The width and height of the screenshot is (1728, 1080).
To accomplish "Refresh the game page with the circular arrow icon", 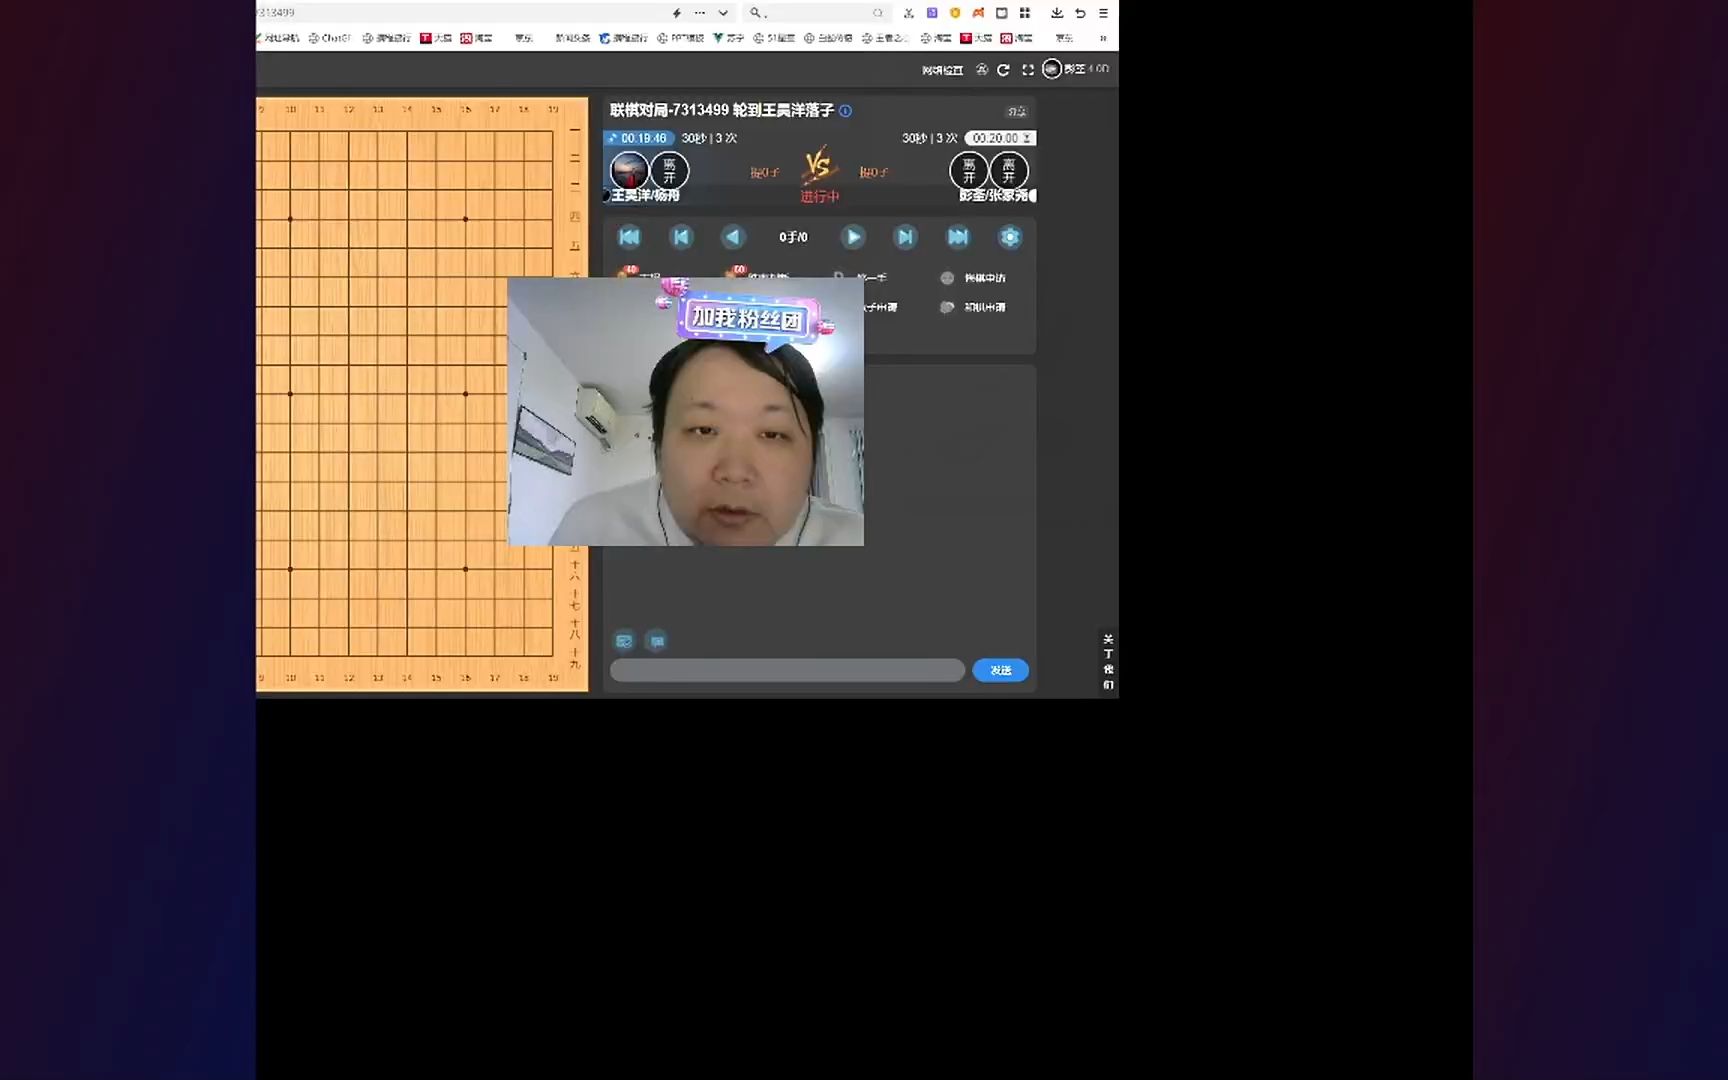I will click(x=1003, y=70).
